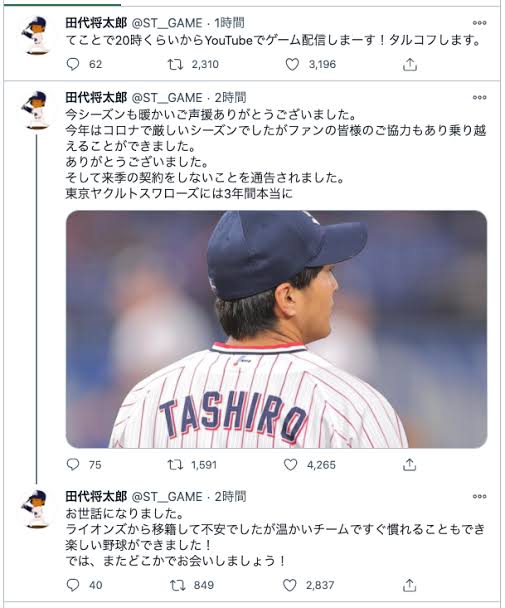Share the お世話になりました tweet
This screenshot has height=608, width=505.
coord(409,585)
